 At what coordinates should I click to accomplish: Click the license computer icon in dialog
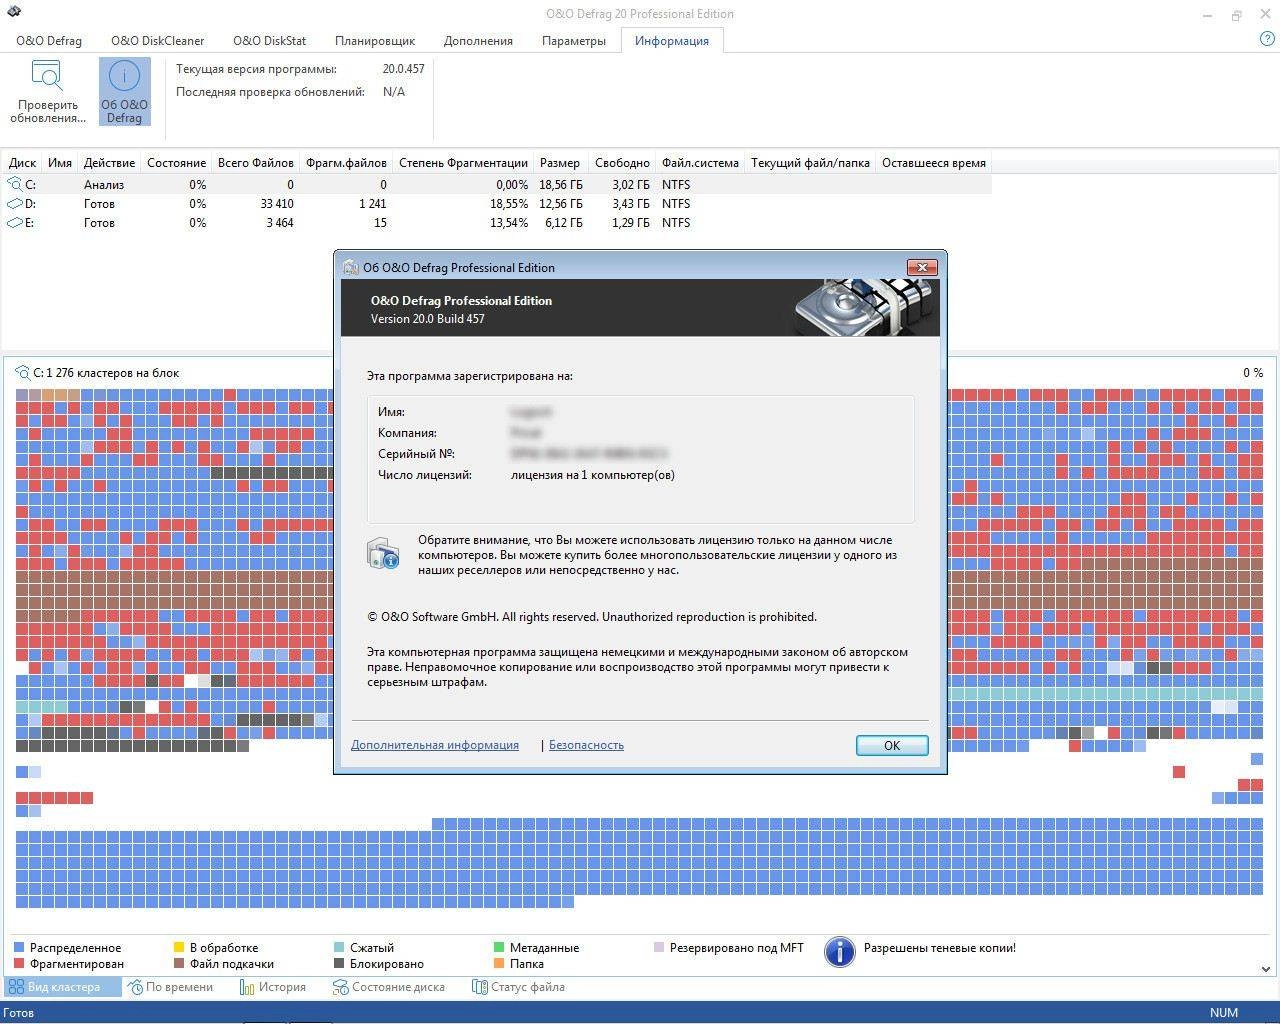(383, 553)
